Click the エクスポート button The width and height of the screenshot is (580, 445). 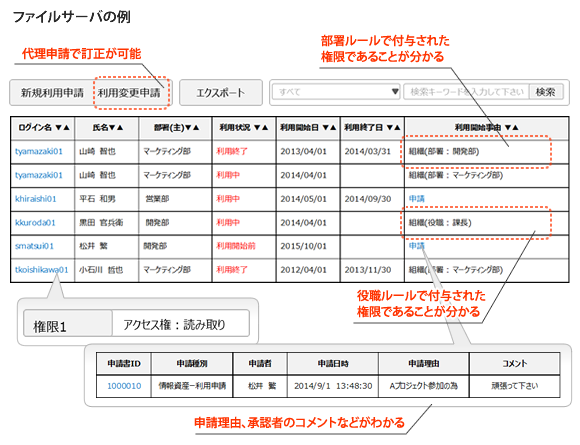click(220, 92)
